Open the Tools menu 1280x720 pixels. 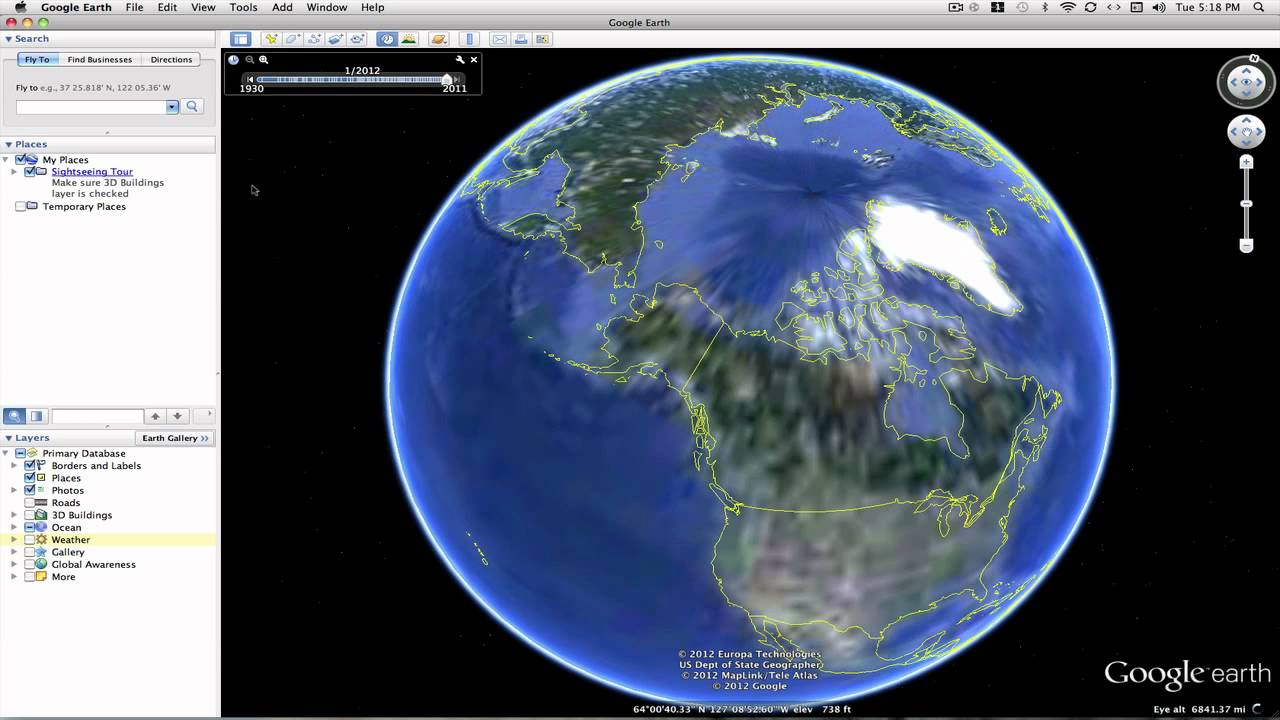click(x=243, y=7)
